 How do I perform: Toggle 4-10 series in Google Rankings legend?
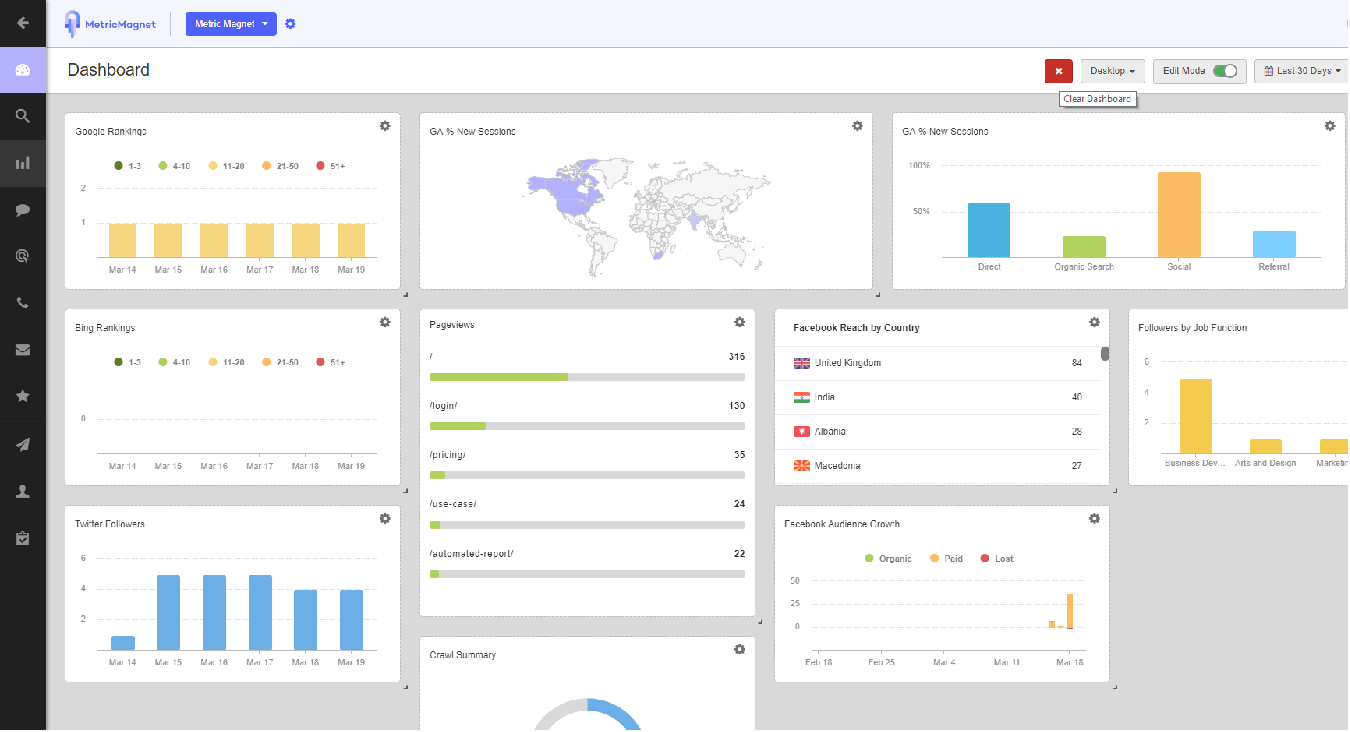tap(174, 165)
